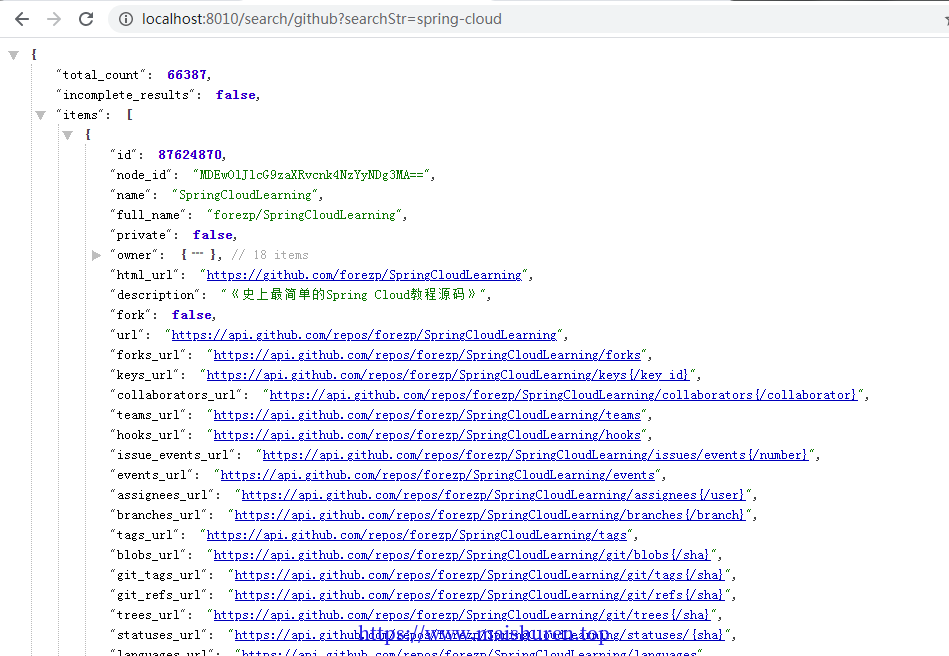The image size is (949, 656).
Task: Click the total_count value 66387
Action: tap(186, 75)
